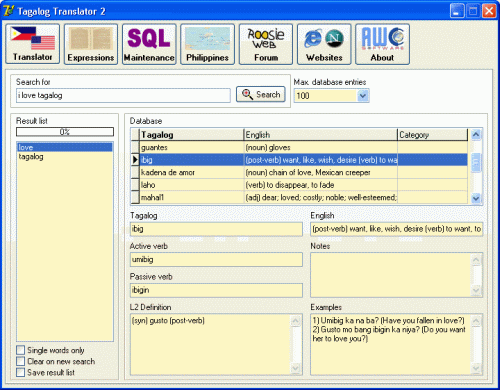Click the Category column header
500x390 pixels.
[x=433, y=135]
